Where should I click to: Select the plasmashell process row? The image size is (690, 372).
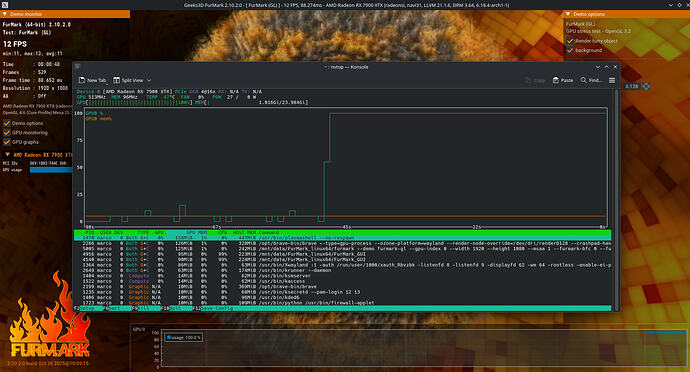pyautogui.click(x=342, y=238)
